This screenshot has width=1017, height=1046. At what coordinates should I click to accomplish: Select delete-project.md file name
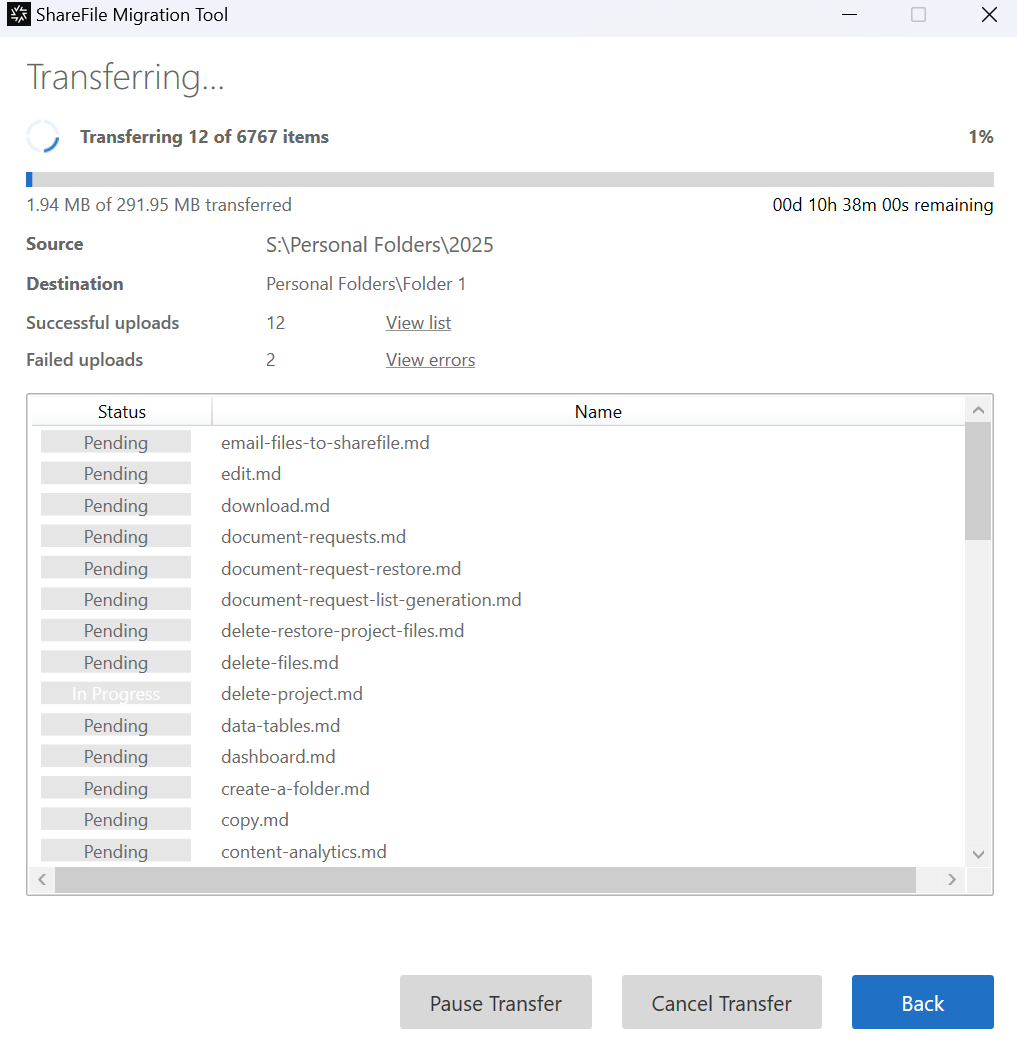click(291, 694)
